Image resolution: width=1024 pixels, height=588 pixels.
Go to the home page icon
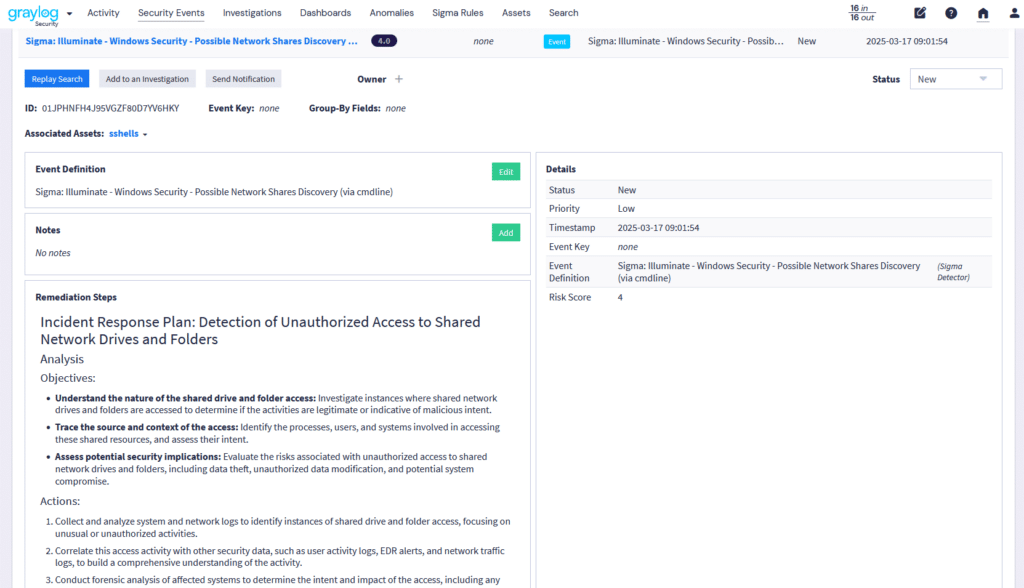(983, 13)
